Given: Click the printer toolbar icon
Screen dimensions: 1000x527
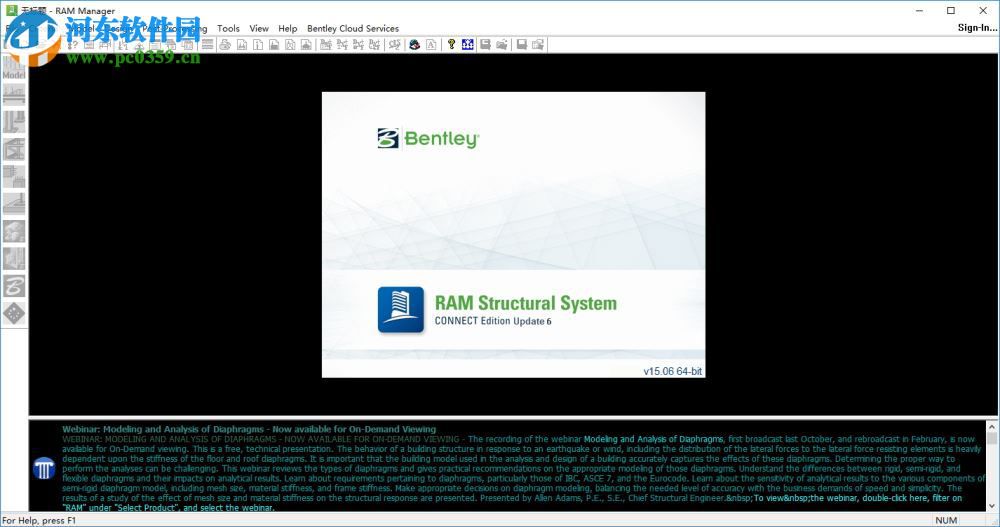Looking at the screenshot, I should (225, 45).
